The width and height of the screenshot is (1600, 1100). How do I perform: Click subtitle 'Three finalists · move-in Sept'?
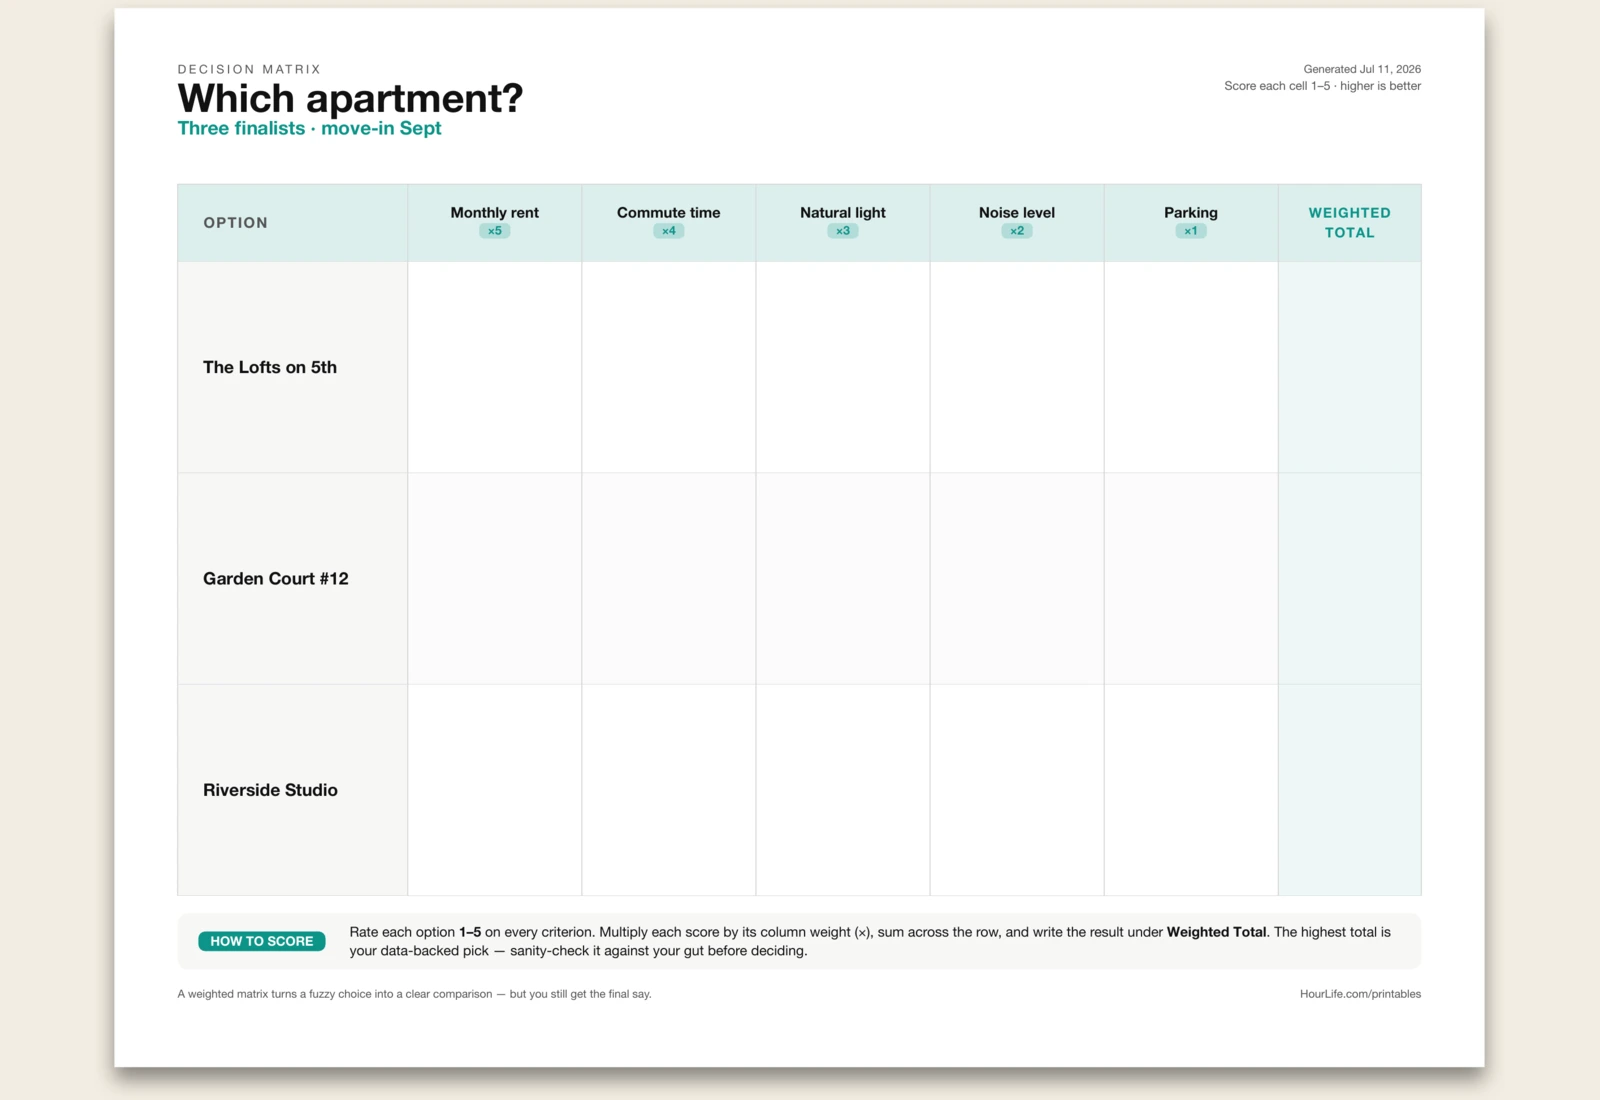point(309,128)
